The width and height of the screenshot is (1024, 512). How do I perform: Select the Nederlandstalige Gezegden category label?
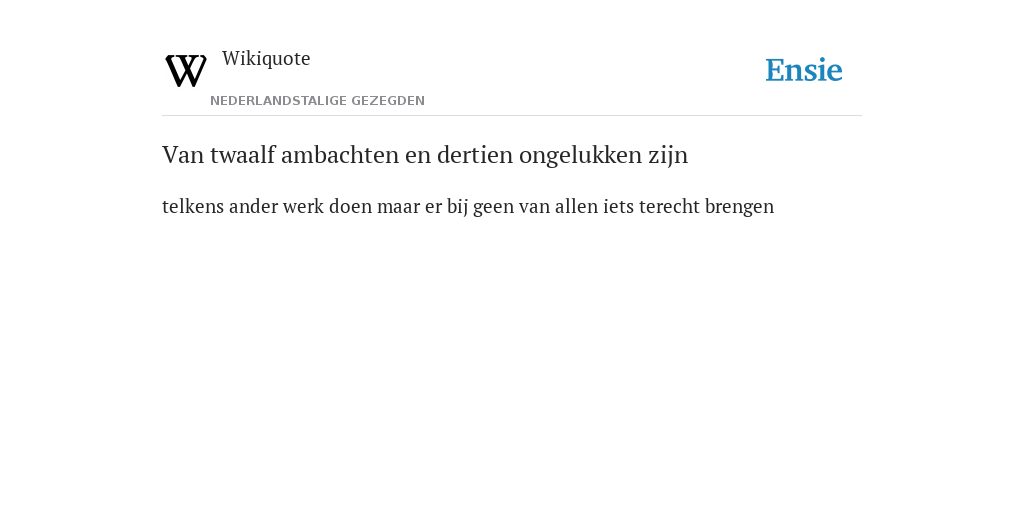pyautogui.click(x=317, y=101)
